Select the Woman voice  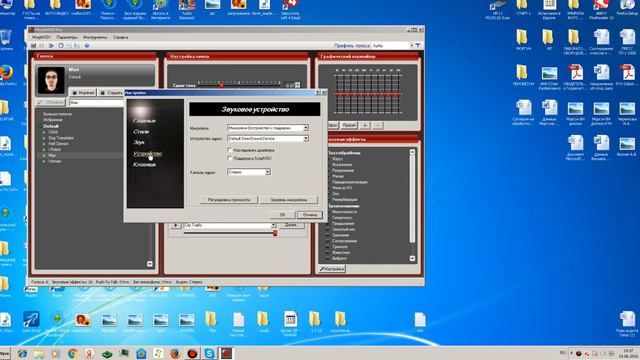point(55,161)
